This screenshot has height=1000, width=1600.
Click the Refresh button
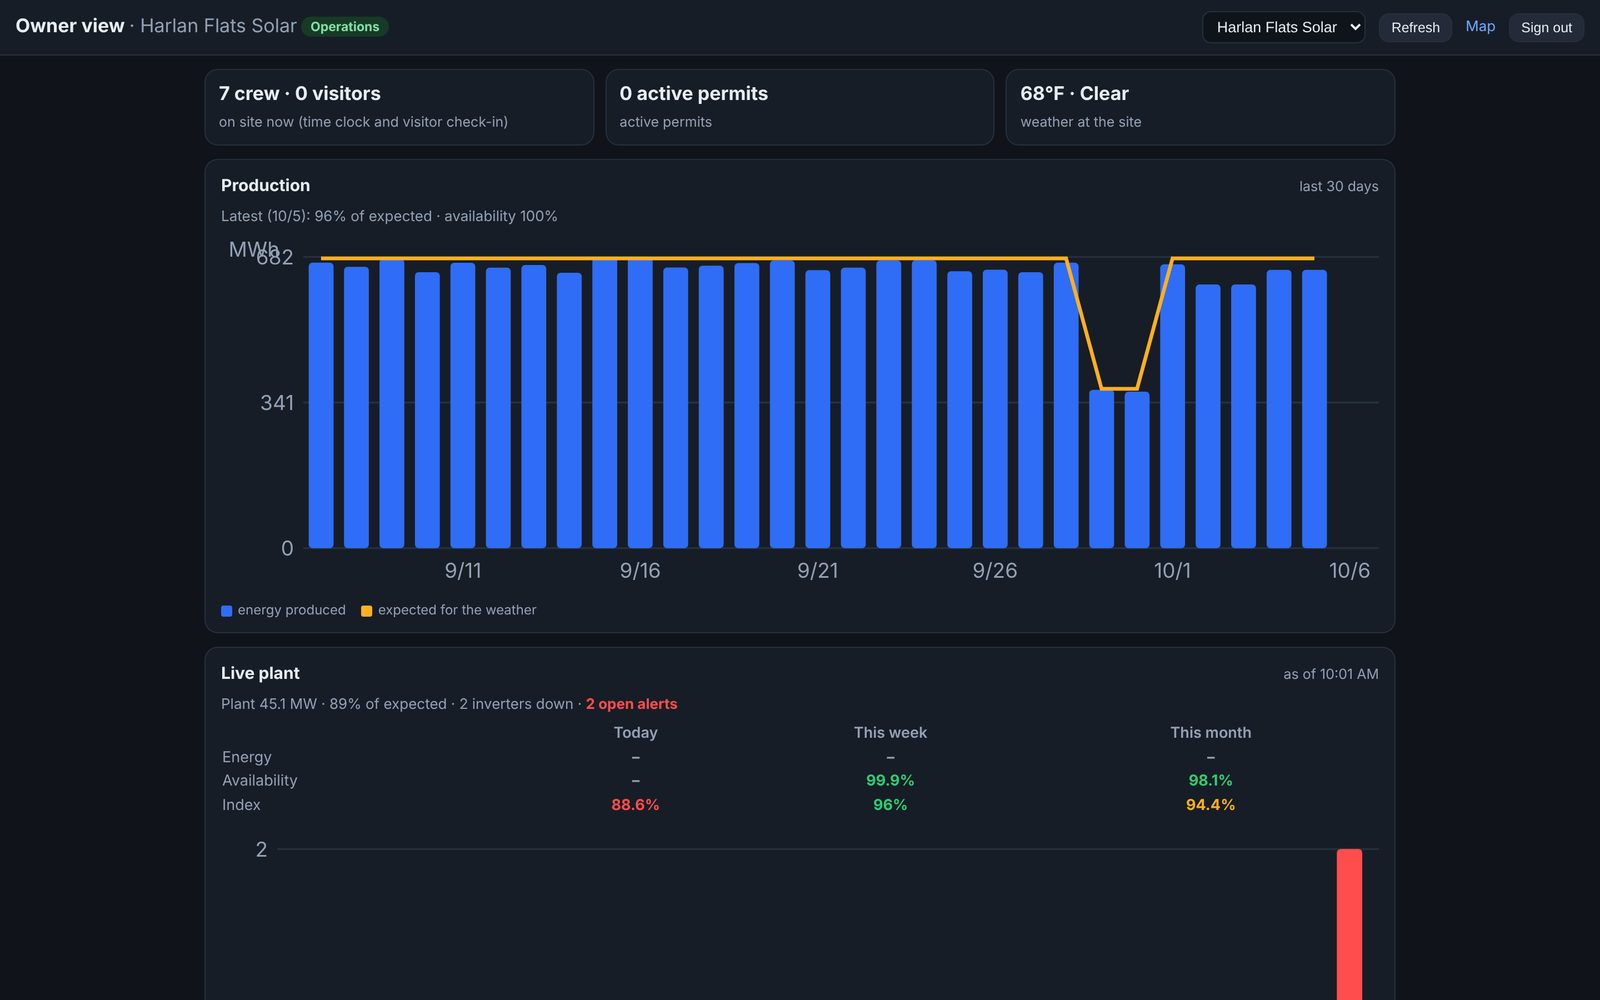click(1415, 27)
